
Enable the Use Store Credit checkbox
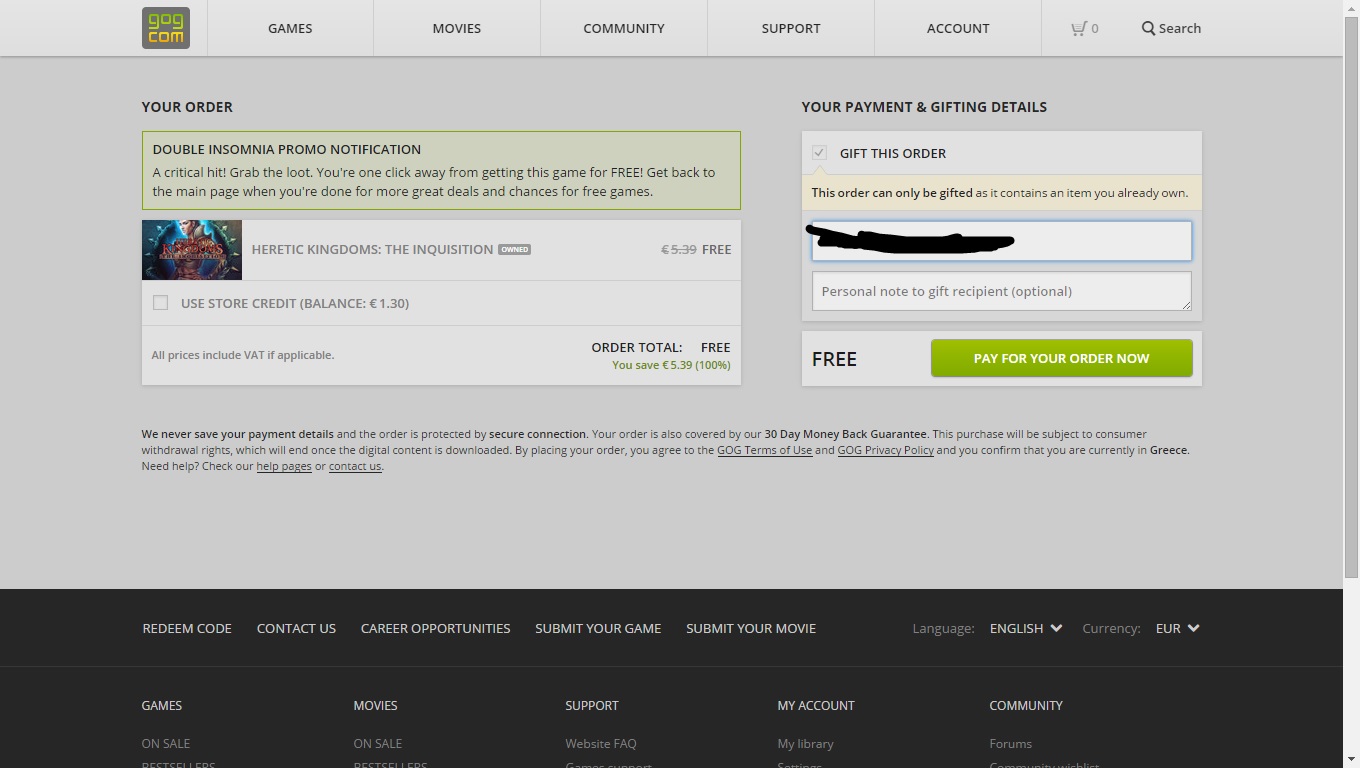pos(160,303)
